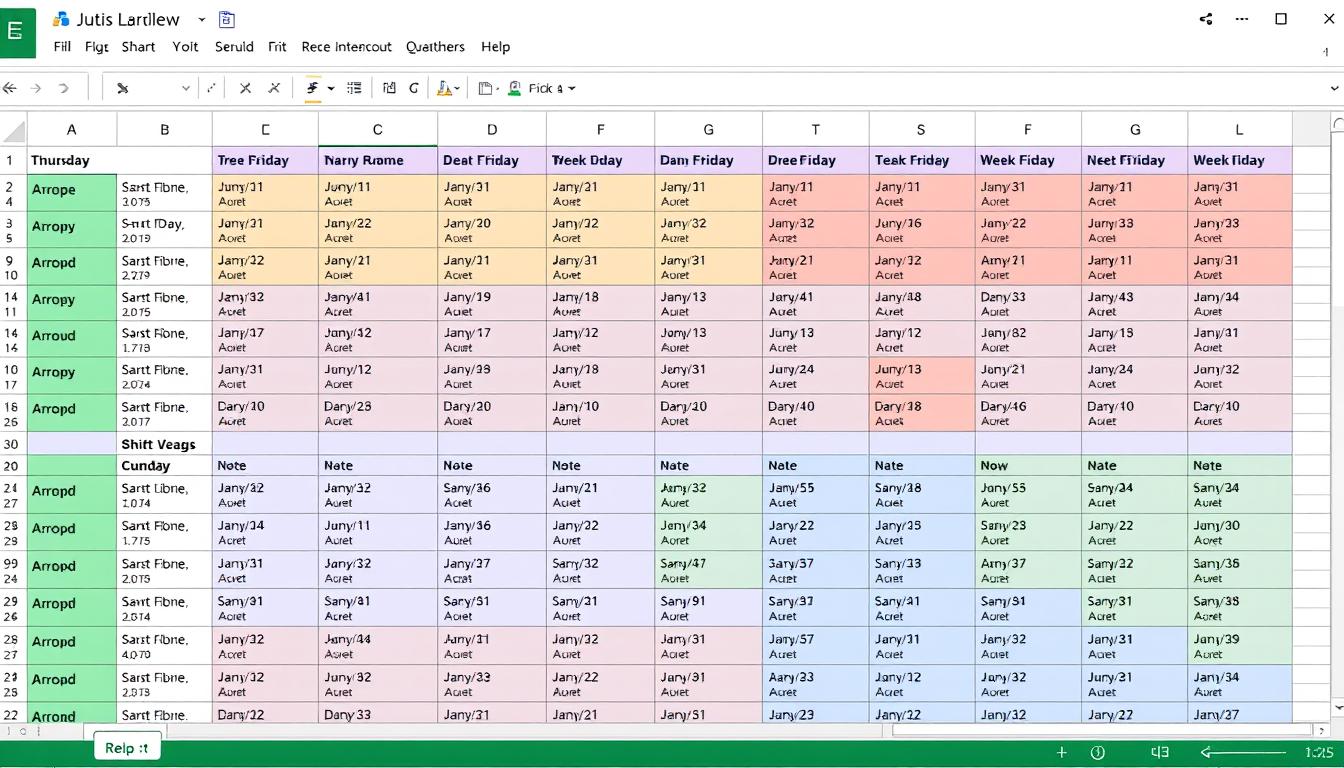Open the dropdown arrow next to the strikethrough icon
Screen dimensions: 1344x768
331,88
